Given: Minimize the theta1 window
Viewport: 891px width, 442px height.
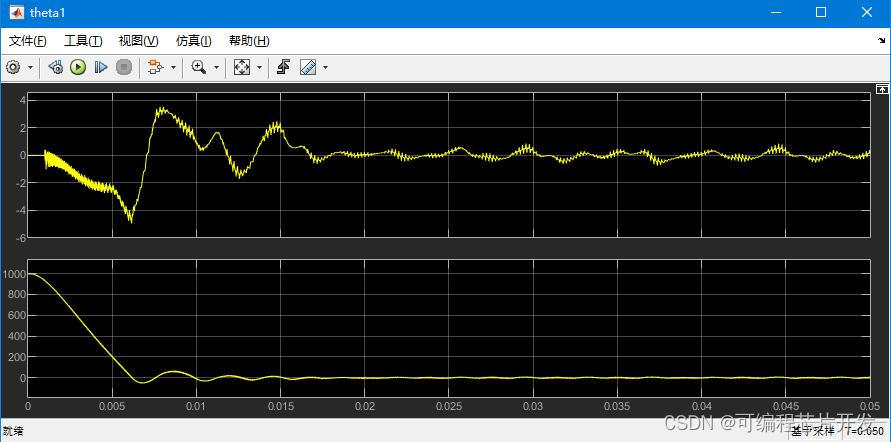Looking at the screenshot, I should coord(775,12).
